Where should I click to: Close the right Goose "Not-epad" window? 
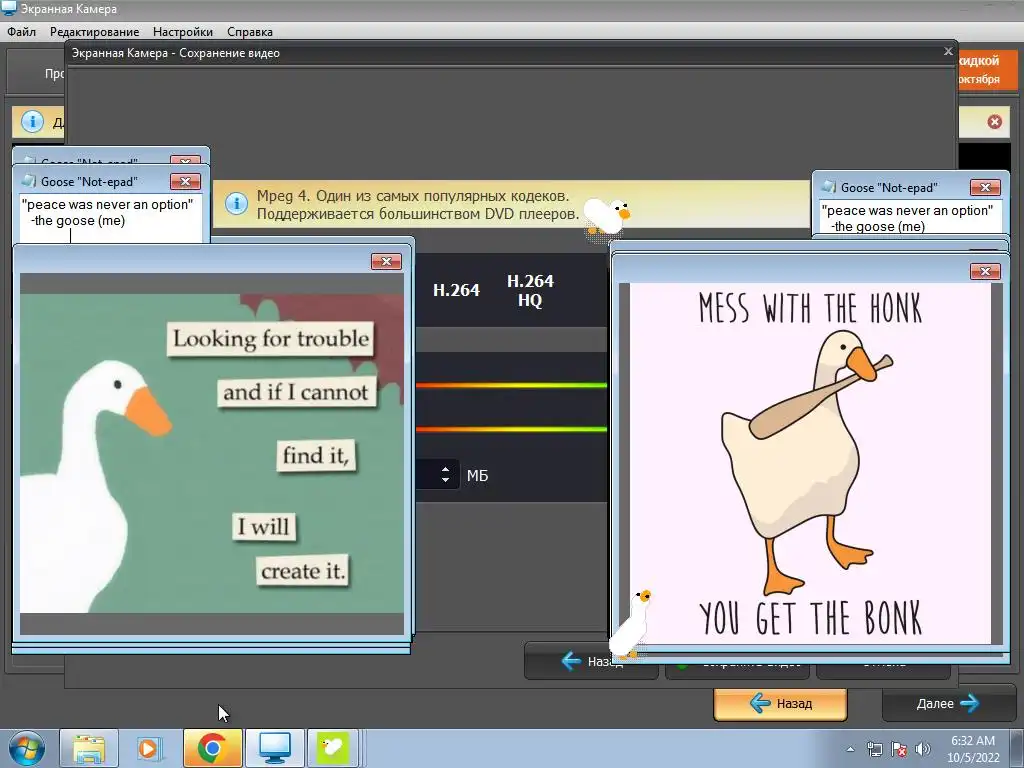coord(985,188)
